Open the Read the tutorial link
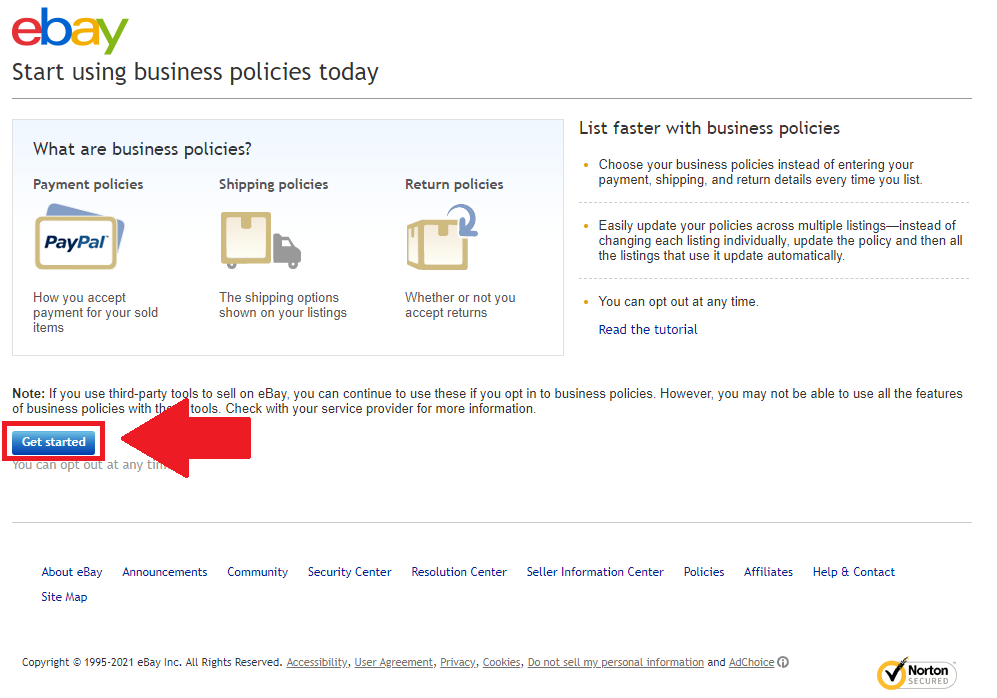Image resolution: width=997 pixels, height=698 pixels. click(x=648, y=329)
